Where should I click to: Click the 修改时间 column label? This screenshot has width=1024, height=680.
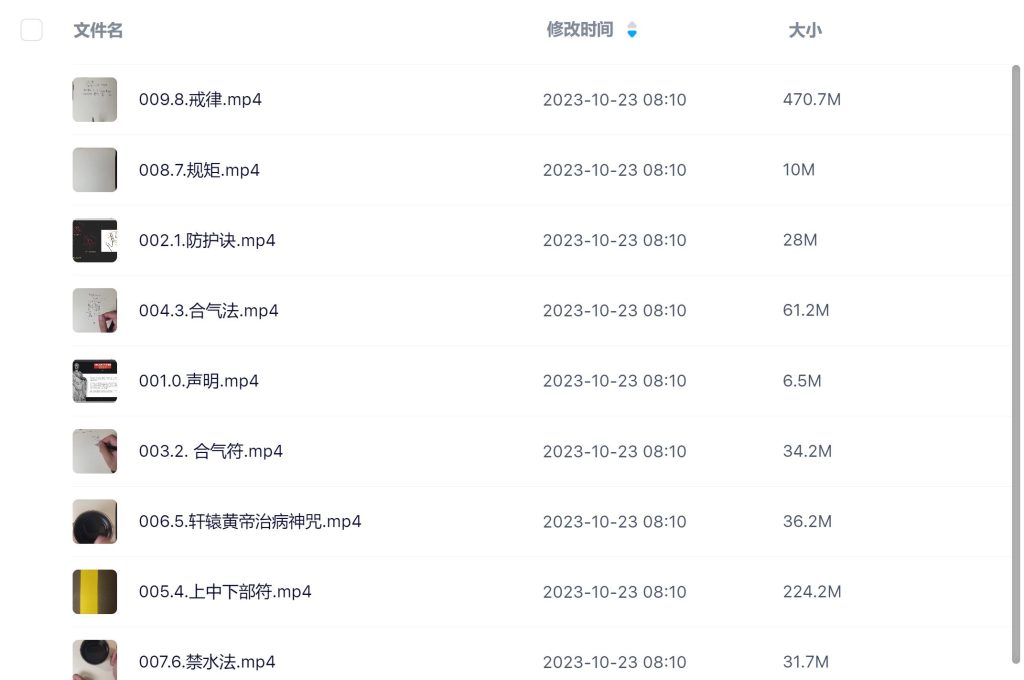[x=580, y=30]
